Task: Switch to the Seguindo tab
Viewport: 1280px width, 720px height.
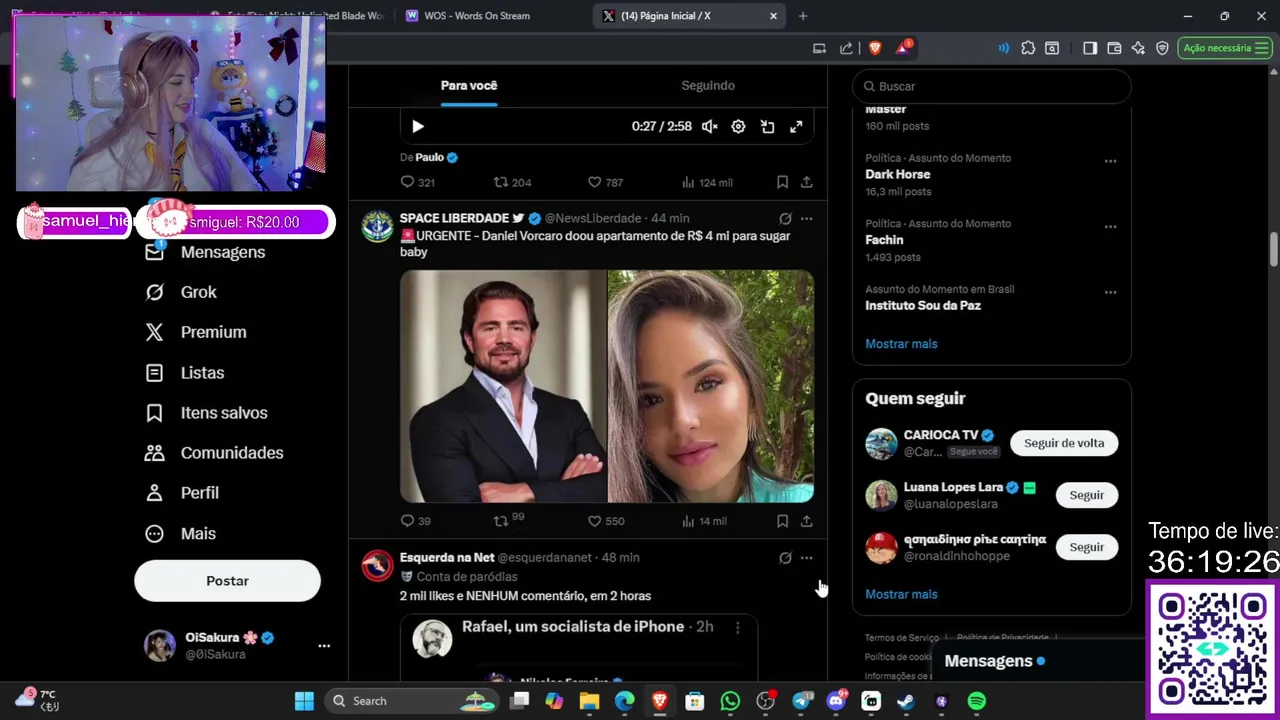Action: (708, 86)
